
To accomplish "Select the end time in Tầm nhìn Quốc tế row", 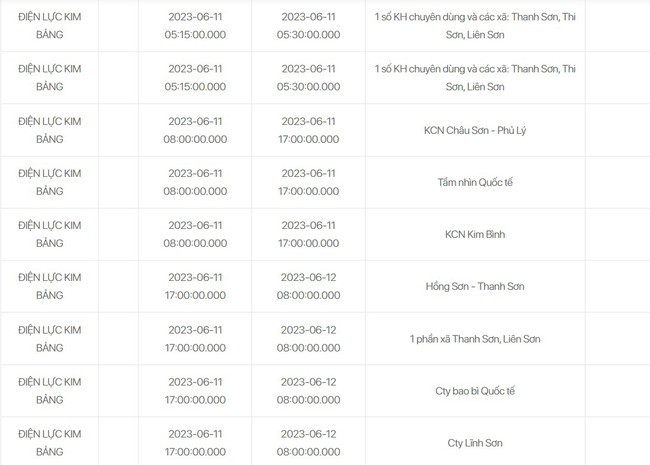I will (x=308, y=182).
